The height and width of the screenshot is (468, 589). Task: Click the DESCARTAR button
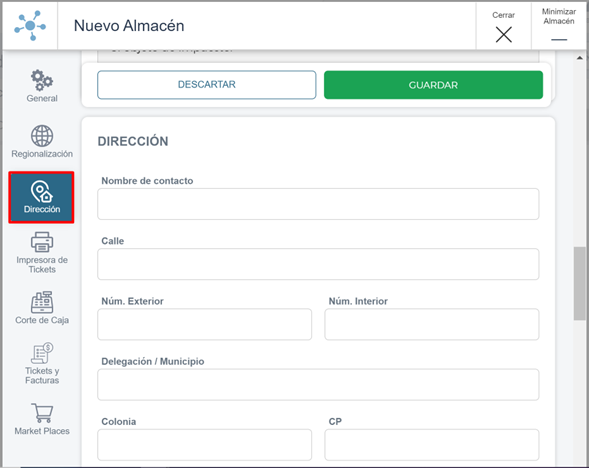coord(207,85)
